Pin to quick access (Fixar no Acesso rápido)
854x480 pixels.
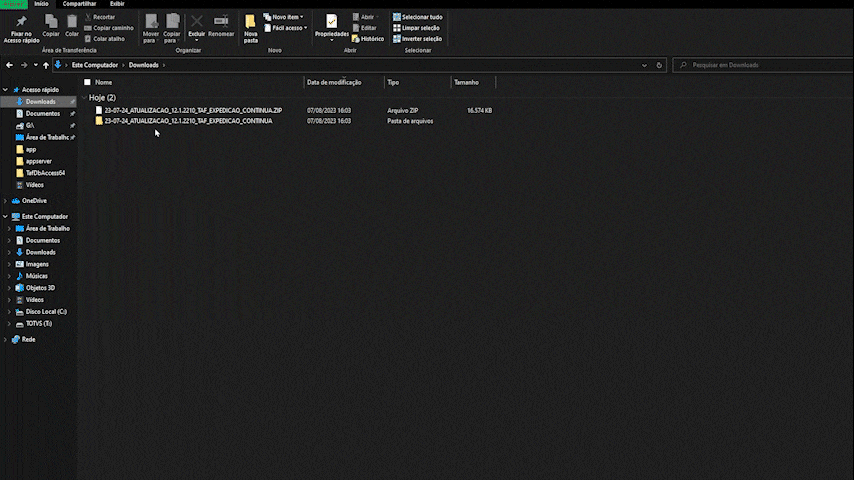pos(21,29)
